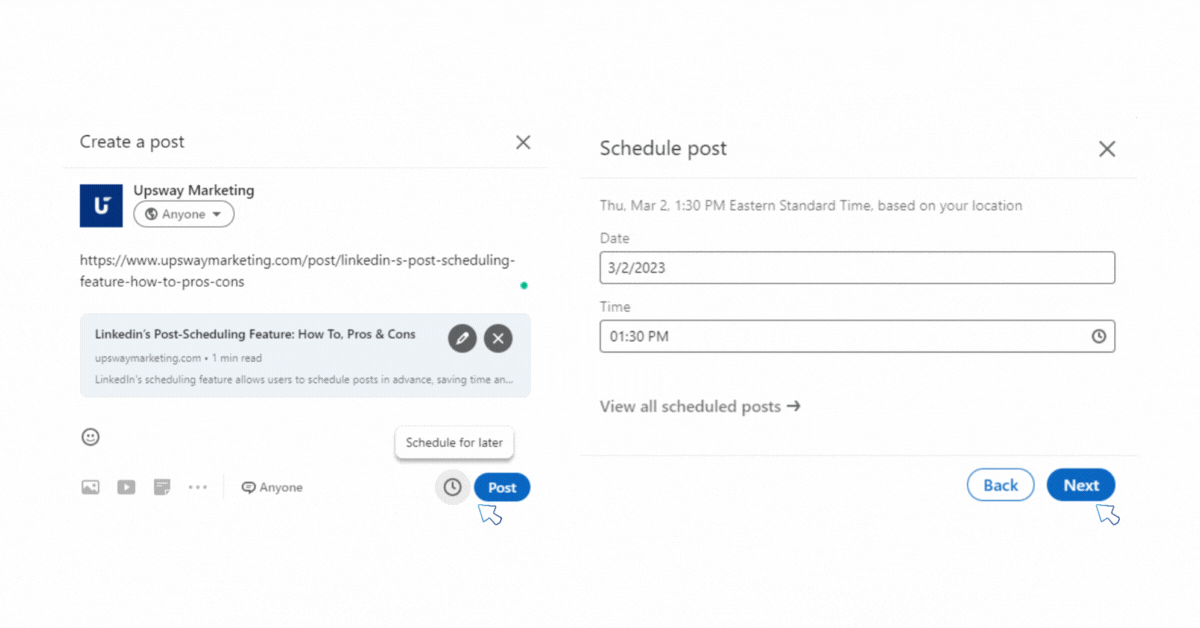
Task: Remove link preview with the X icon
Action: [x=498, y=338]
